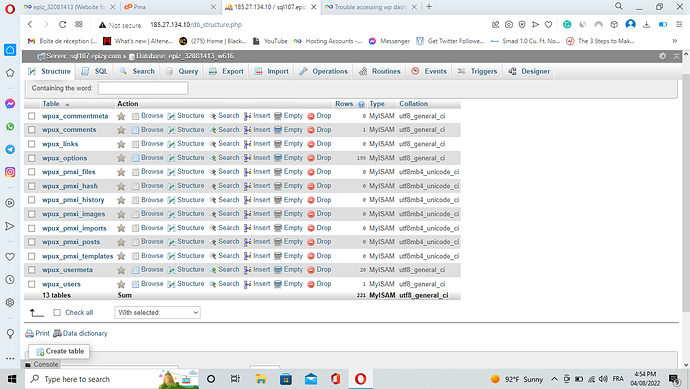Click the Containing the word input
Screen dimensions: 690x389
(143, 88)
